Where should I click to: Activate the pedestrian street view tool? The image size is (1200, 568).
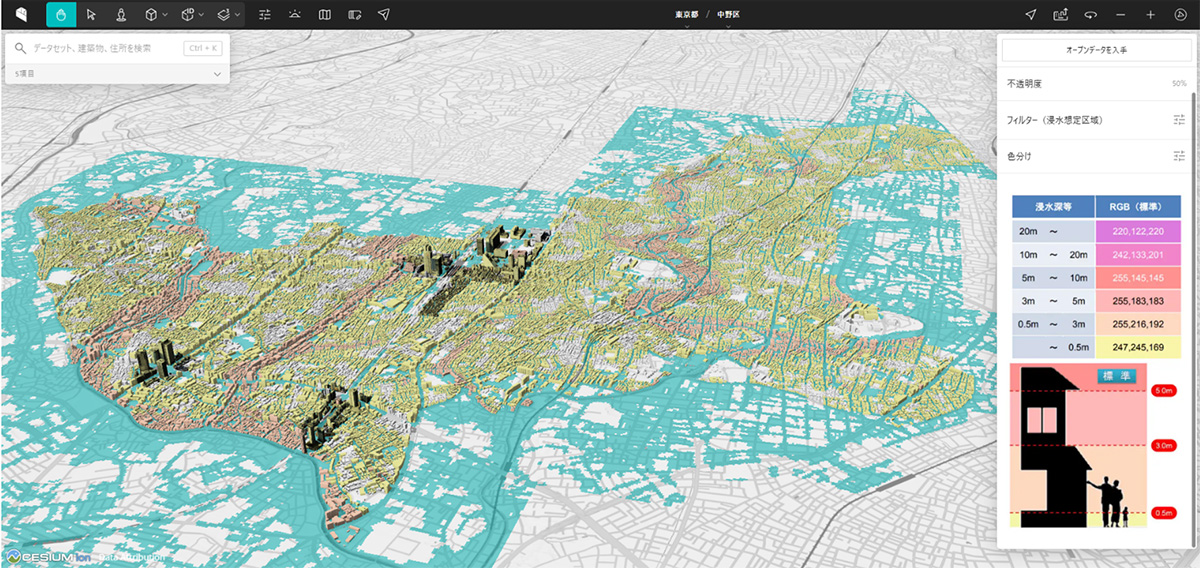(121, 15)
